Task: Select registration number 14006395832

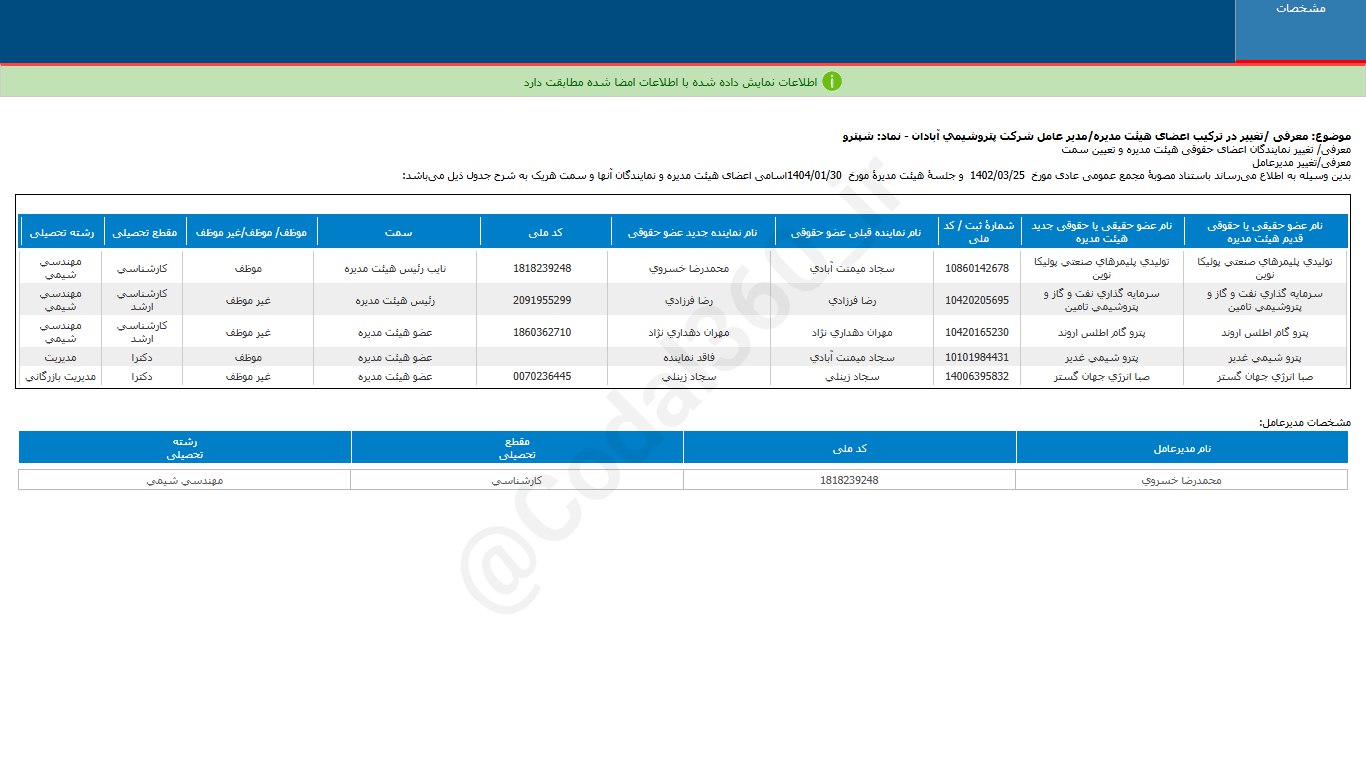Action: (x=977, y=377)
